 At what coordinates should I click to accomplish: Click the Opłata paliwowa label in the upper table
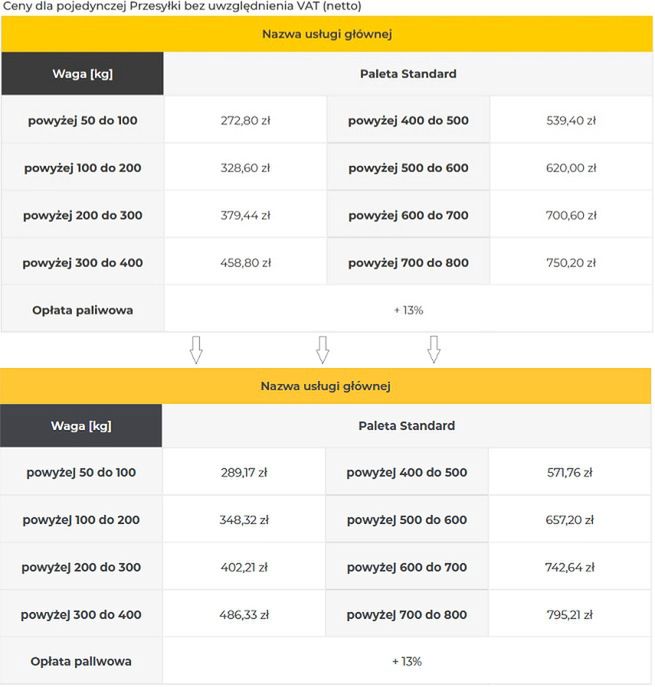coord(82,310)
